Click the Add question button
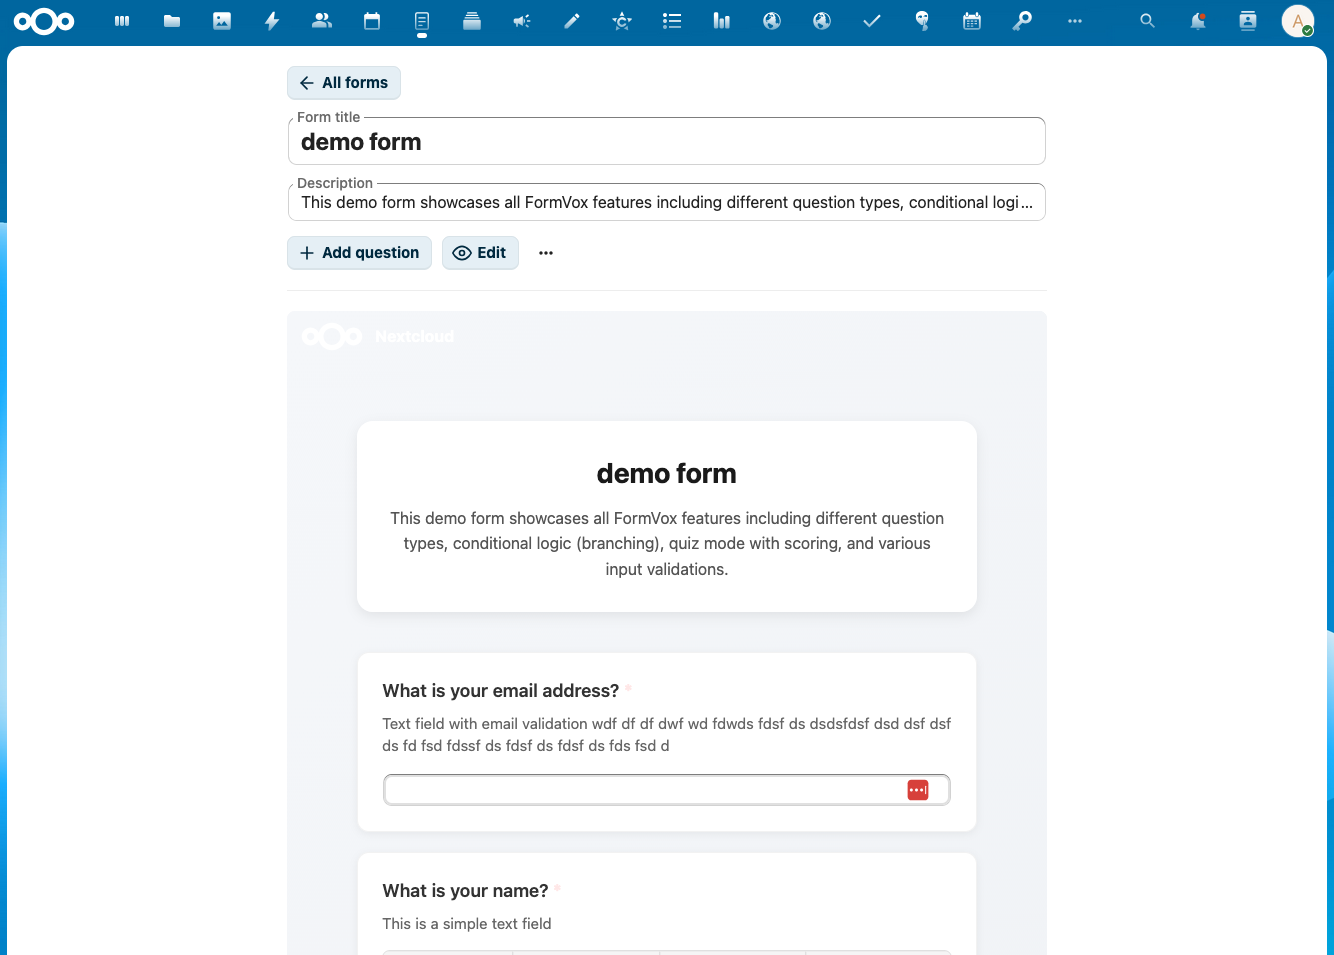 click(359, 253)
